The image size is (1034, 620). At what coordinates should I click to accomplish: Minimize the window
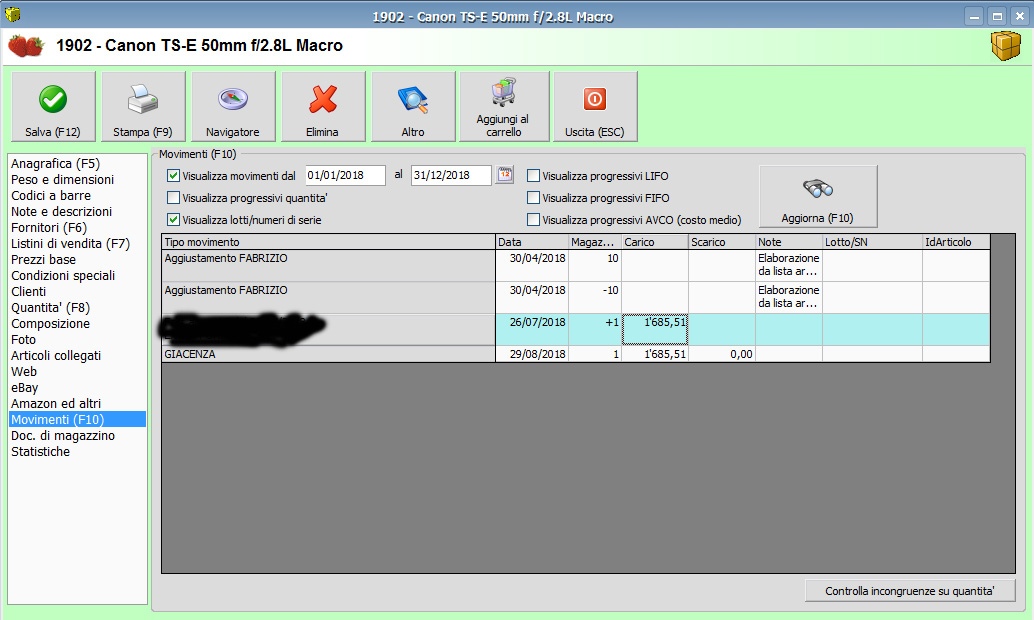point(975,16)
